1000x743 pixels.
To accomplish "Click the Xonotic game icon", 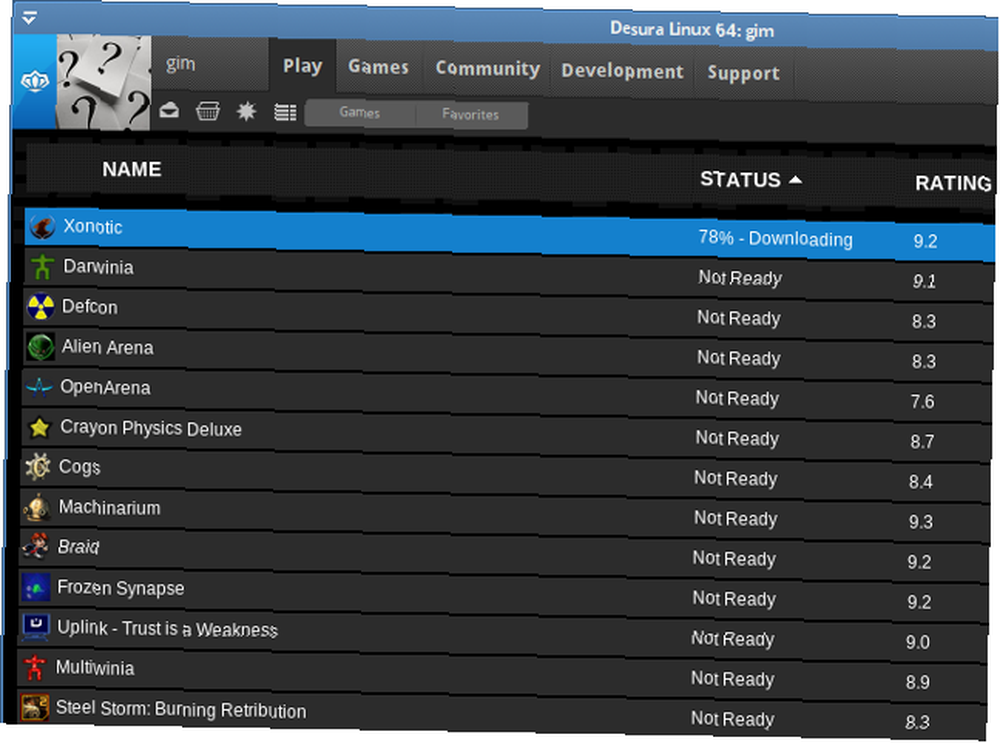I will click(x=43, y=227).
